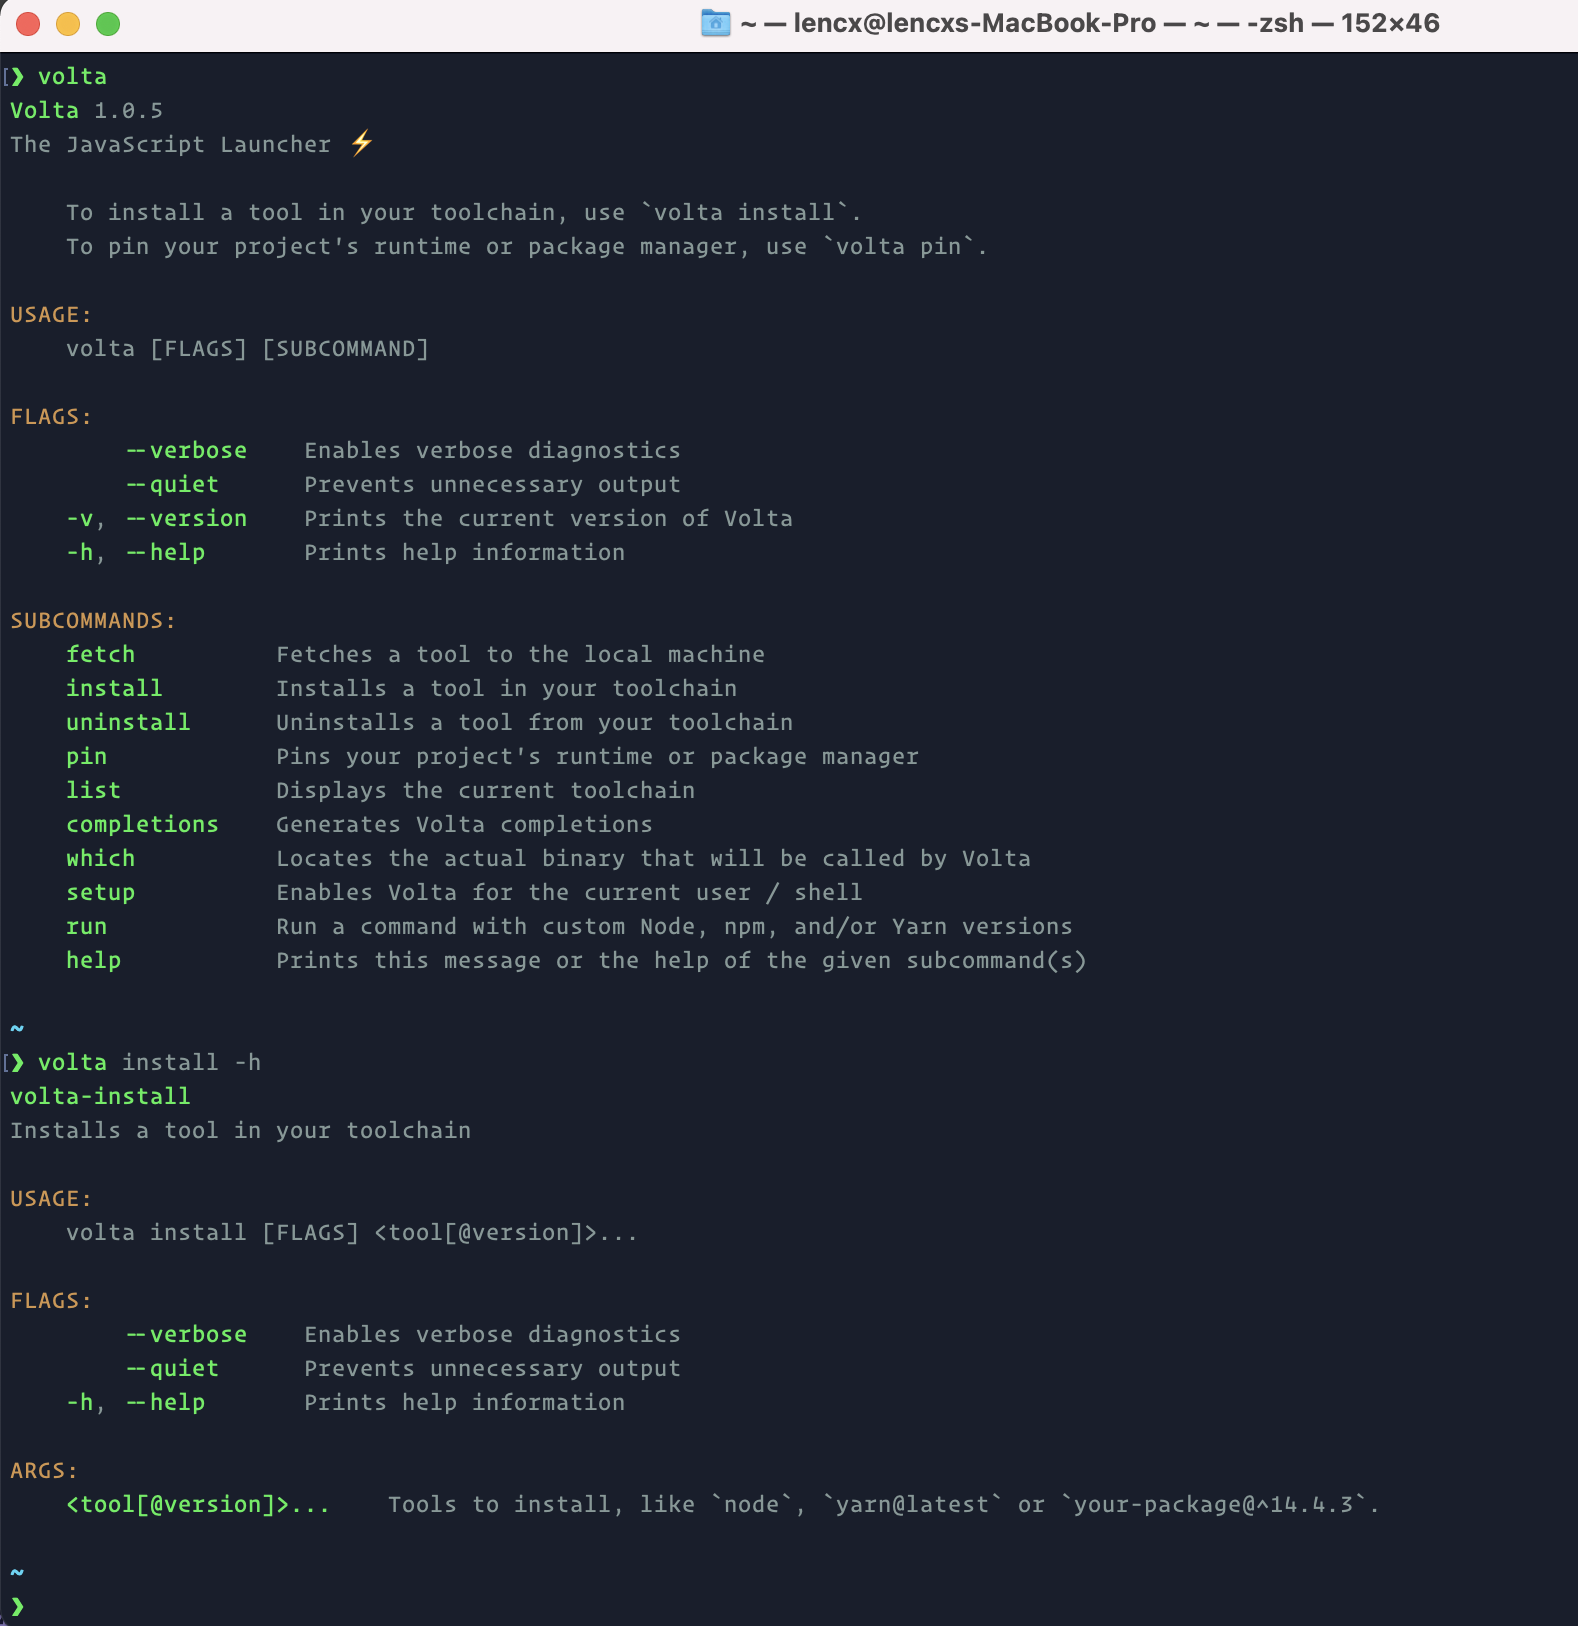
Task: Click the line 'To pin your project's runtime'
Action: [526, 246]
